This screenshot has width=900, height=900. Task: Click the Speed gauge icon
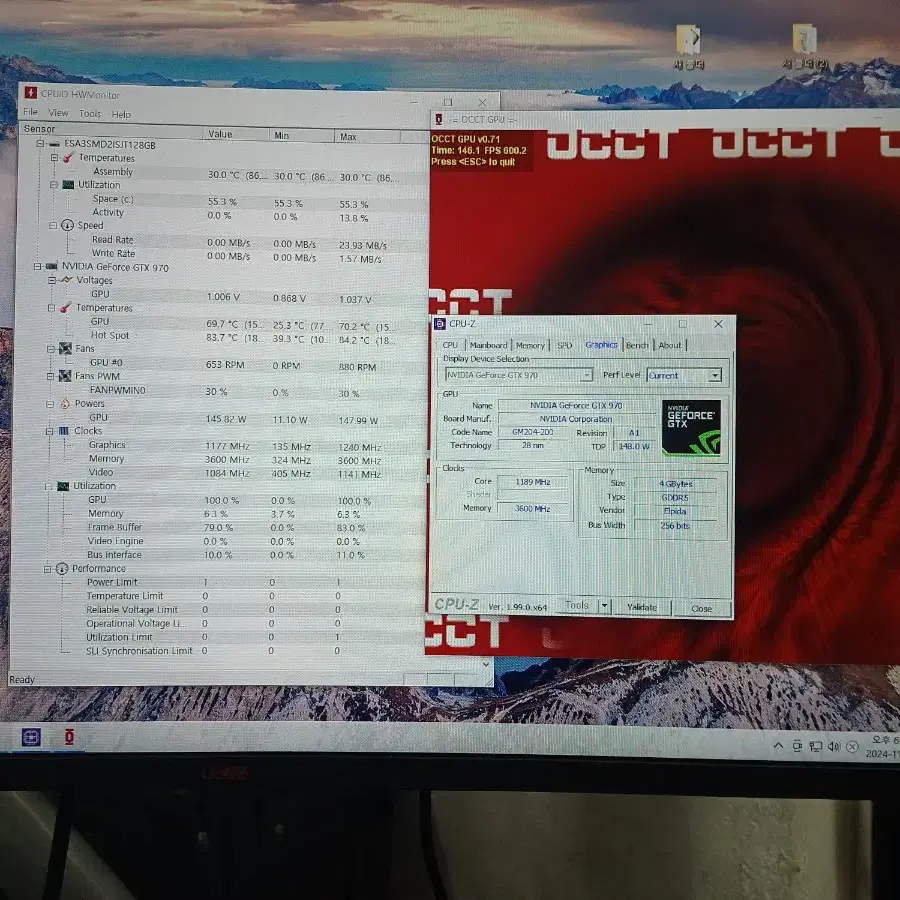coord(67,225)
